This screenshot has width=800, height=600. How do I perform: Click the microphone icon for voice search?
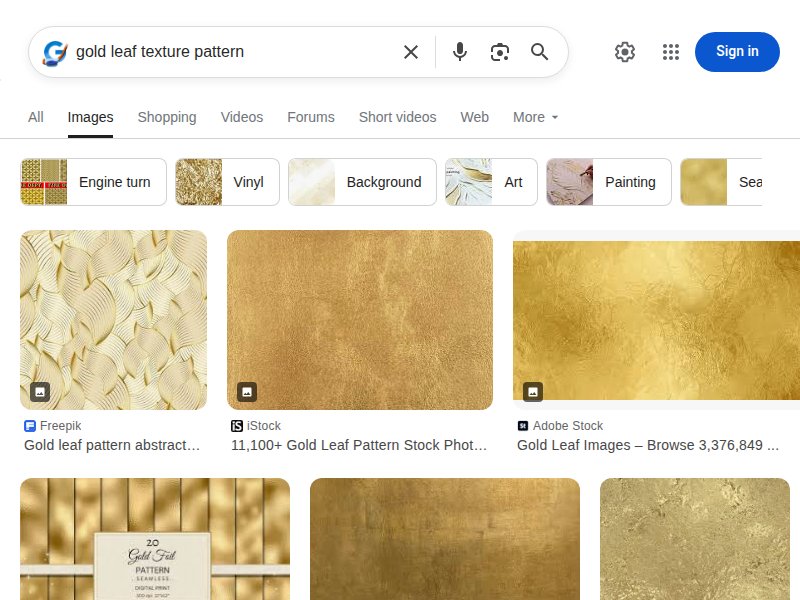pos(459,52)
